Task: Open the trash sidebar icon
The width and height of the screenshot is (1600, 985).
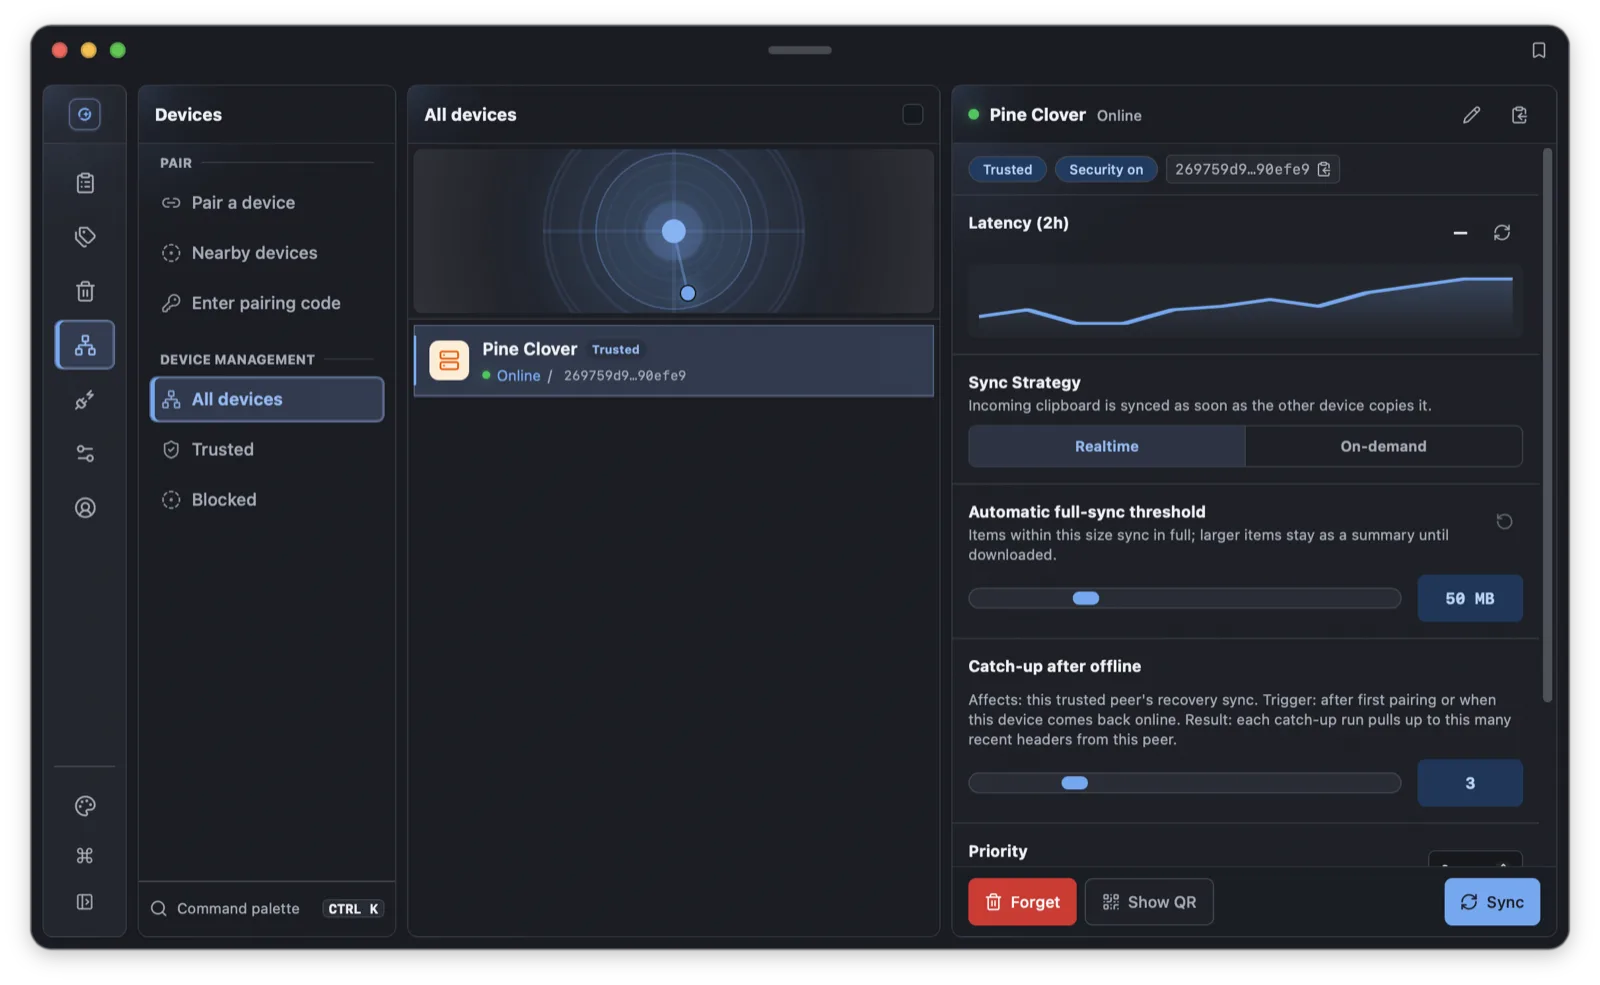Action: 85,291
